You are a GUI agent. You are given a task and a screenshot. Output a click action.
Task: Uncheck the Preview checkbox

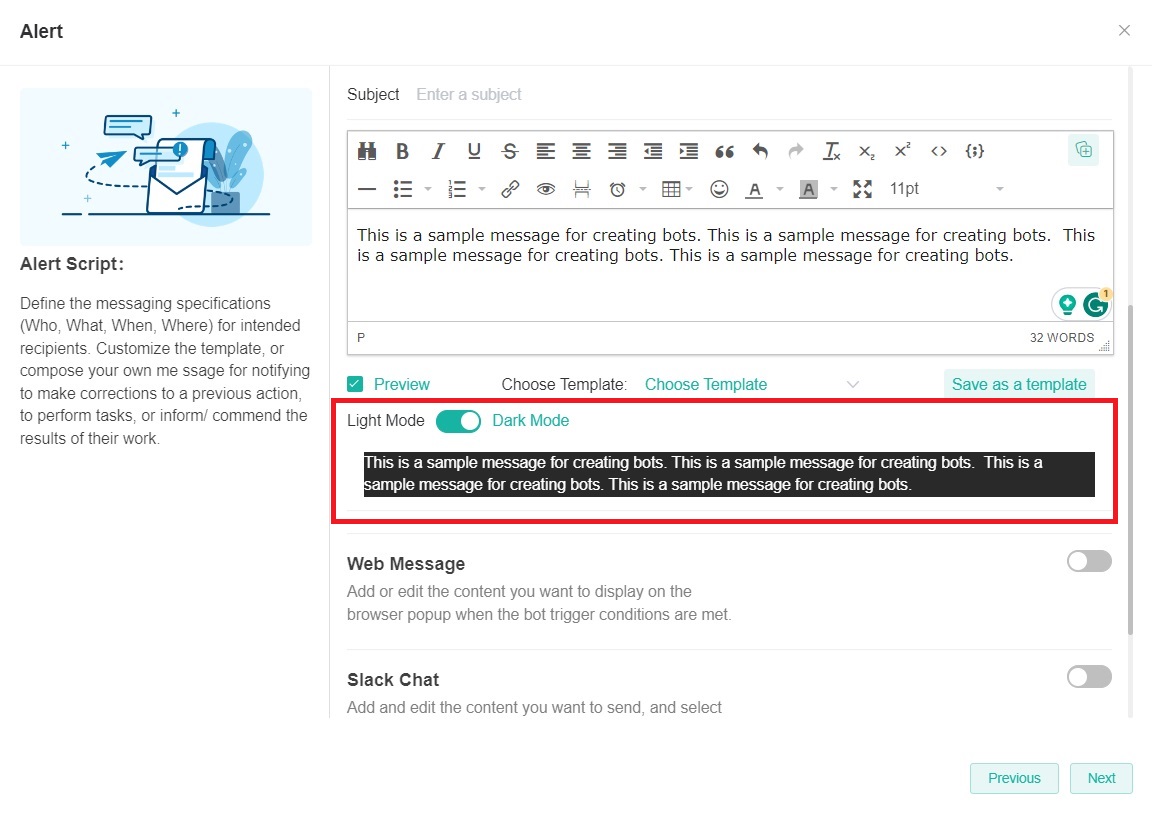tap(355, 384)
